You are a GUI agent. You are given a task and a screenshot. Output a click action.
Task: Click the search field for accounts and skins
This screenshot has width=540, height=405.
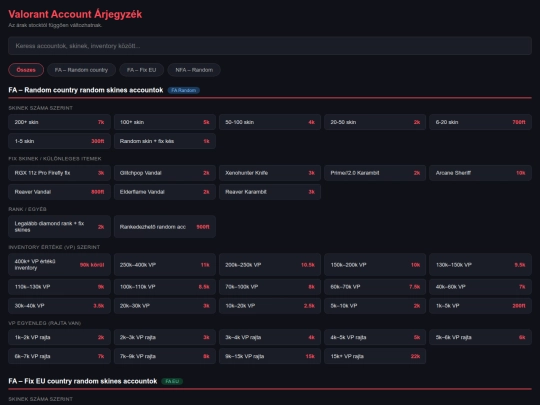pos(270,46)
